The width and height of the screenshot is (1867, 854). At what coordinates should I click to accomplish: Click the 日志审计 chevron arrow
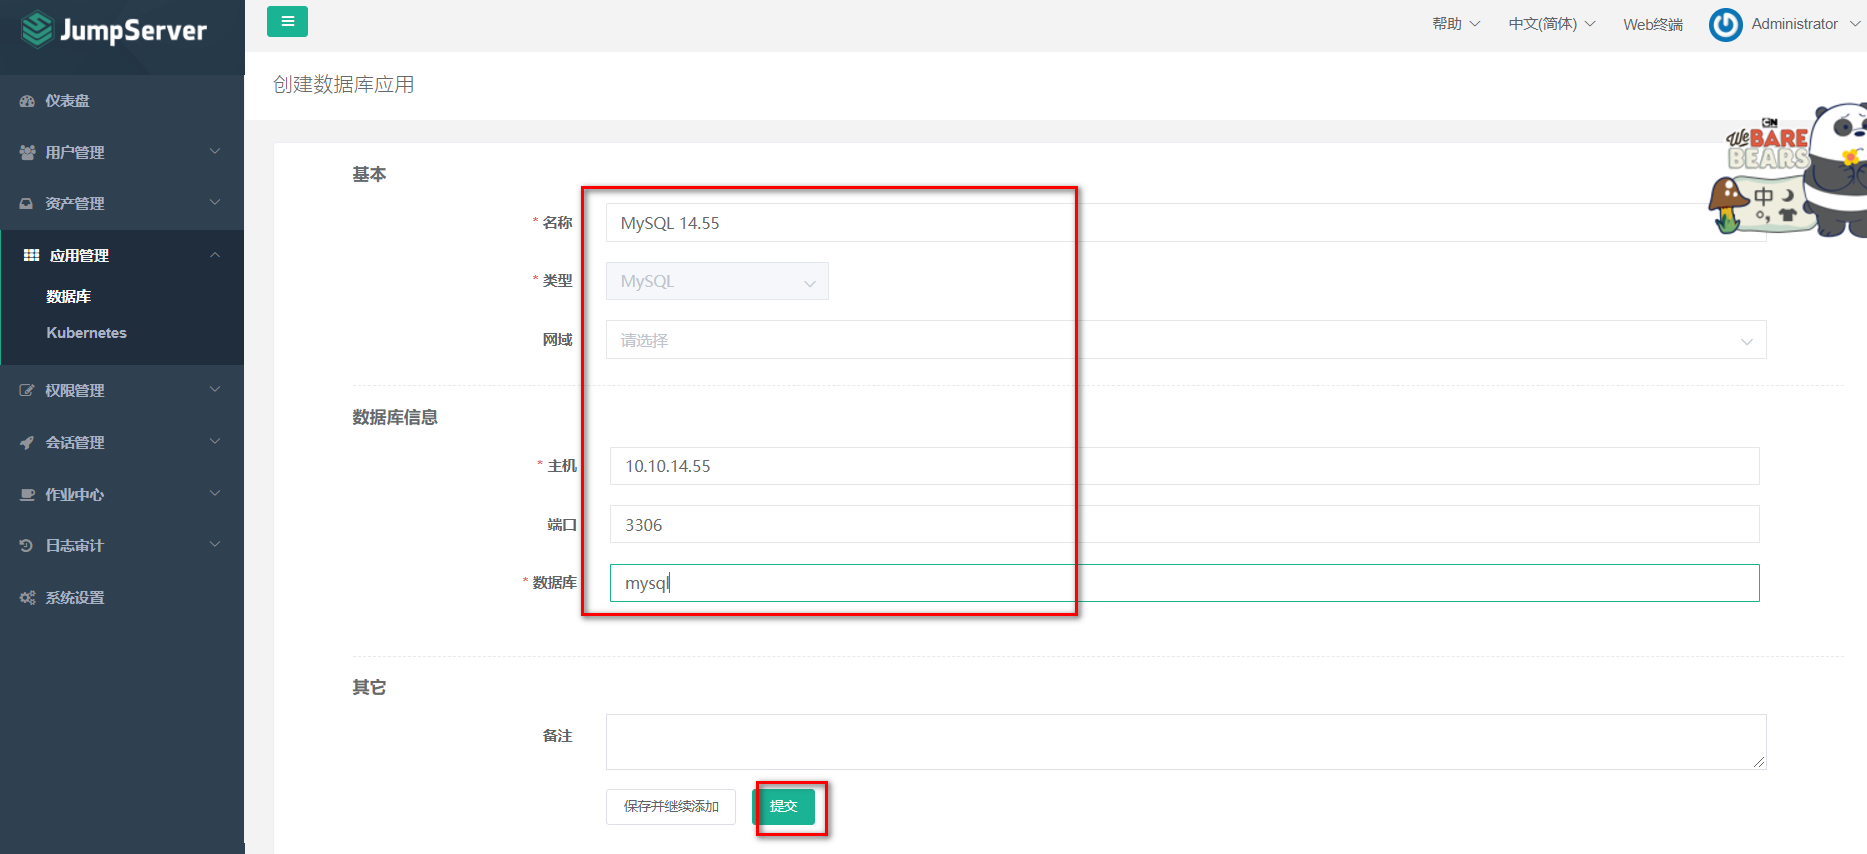pyautogui.click(x=215, y=545)
